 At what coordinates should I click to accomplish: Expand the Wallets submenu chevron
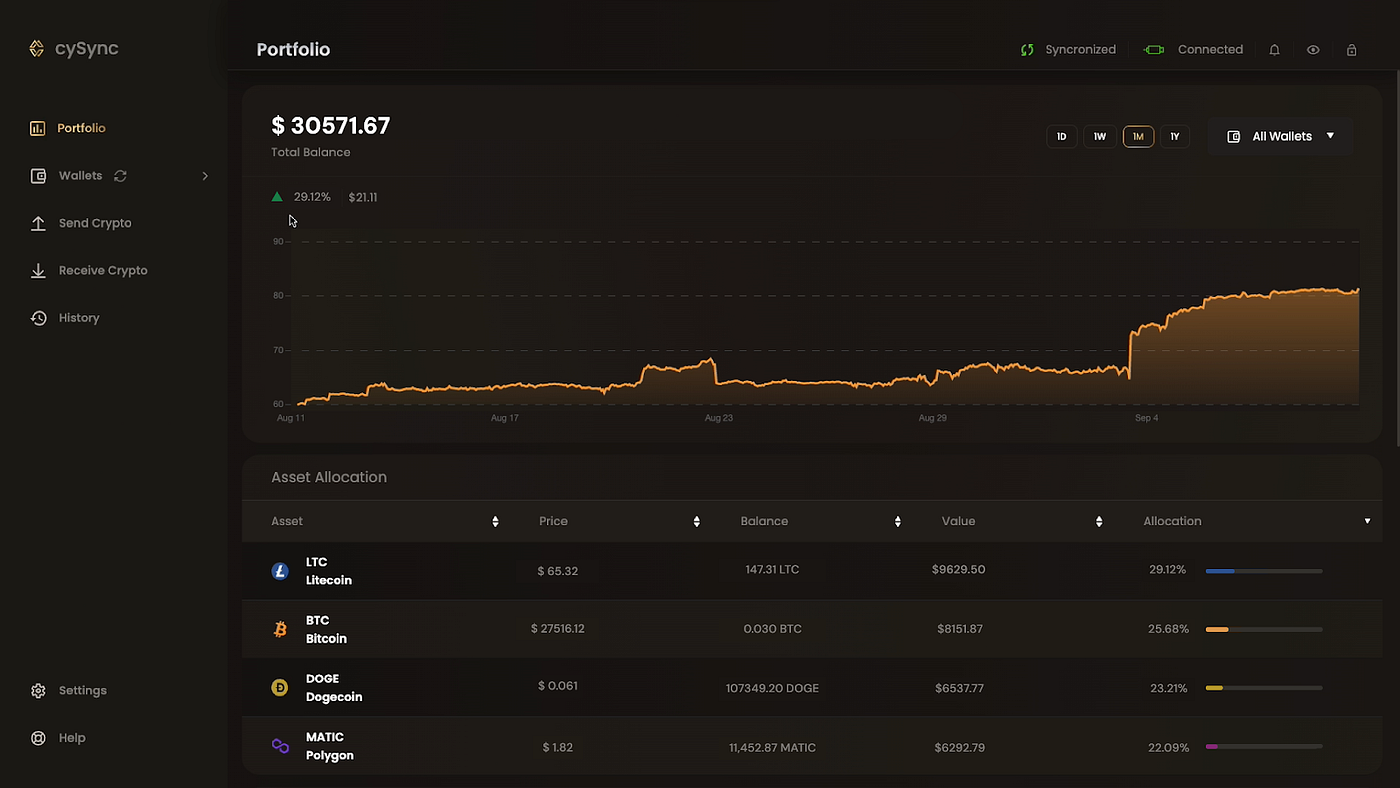click(x=205, y=176)
